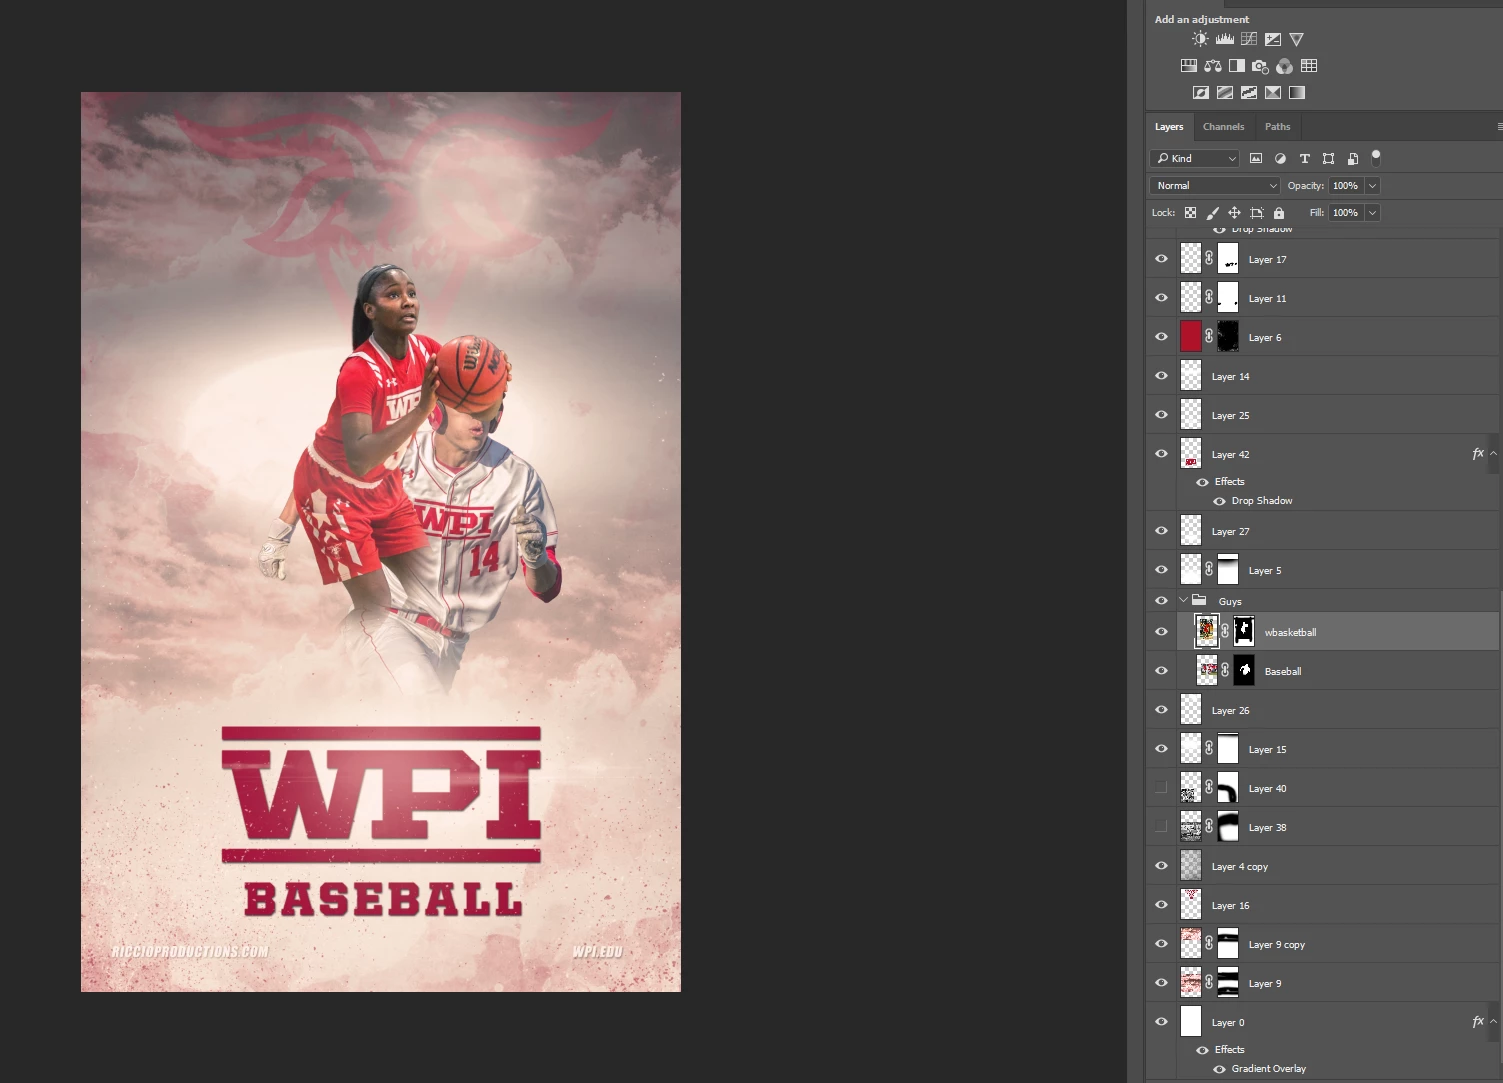Hide Layer 42

(1161, 454)
